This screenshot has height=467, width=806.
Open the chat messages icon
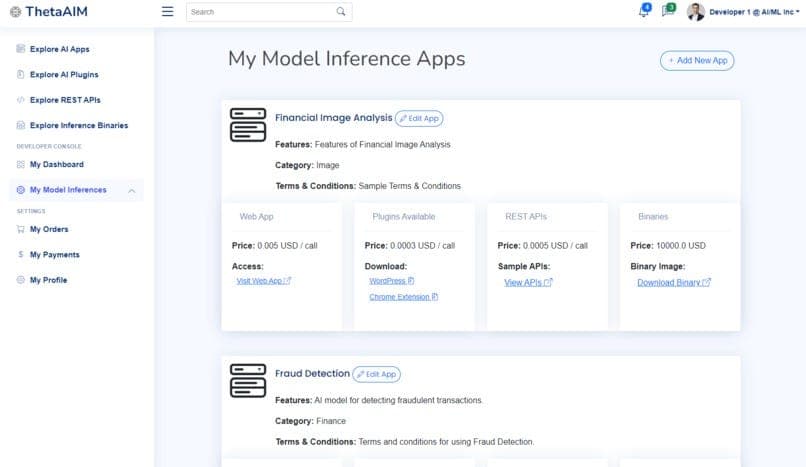[x=668, y=12]
